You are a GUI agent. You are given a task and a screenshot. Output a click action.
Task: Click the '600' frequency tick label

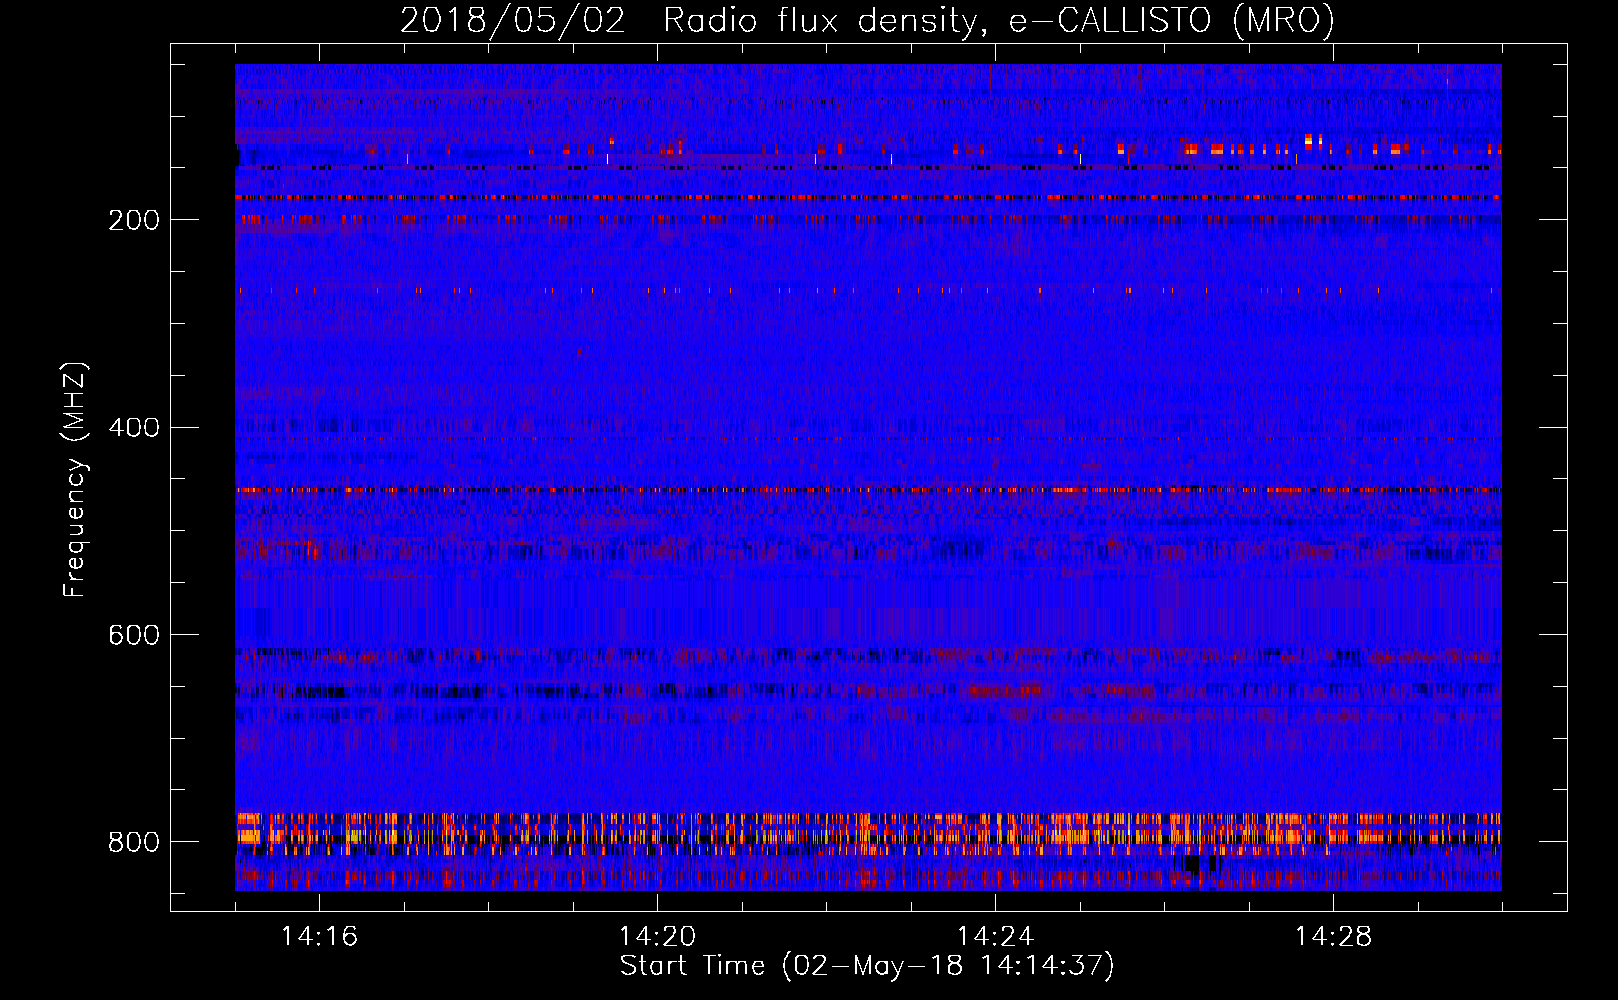click(x=133, y=635)
